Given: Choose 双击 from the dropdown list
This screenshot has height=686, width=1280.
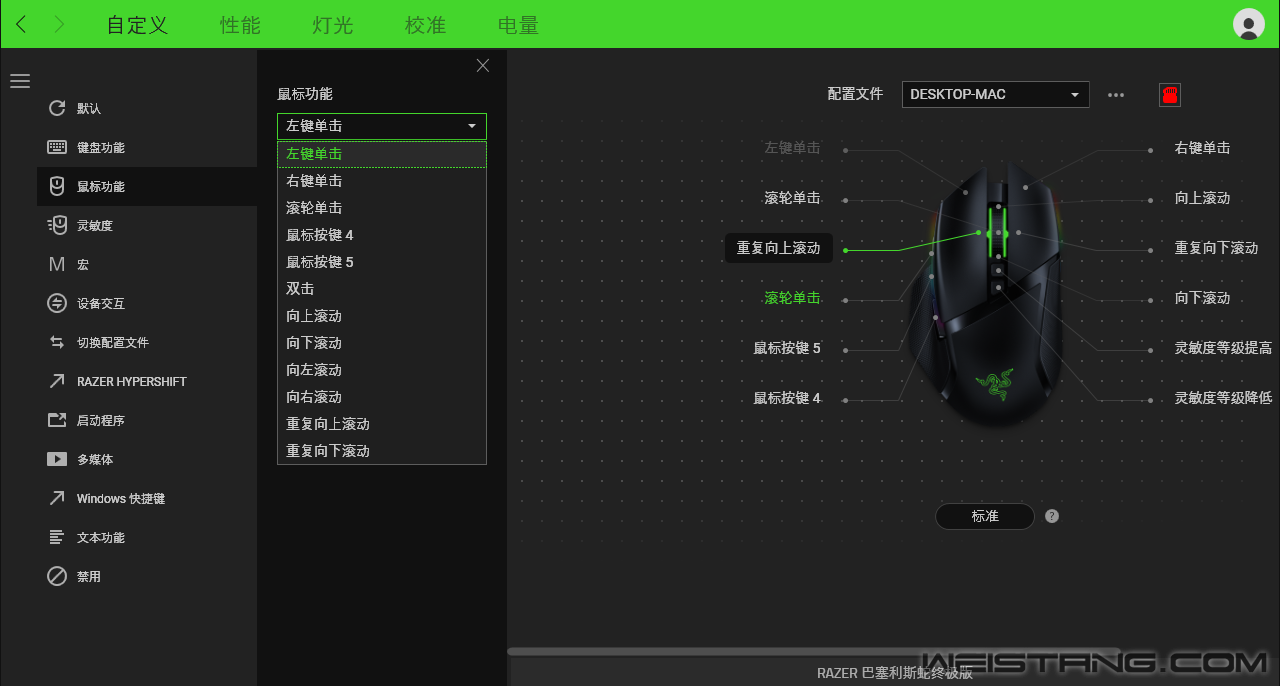Looking at the screenshot, I should (300, 289).
